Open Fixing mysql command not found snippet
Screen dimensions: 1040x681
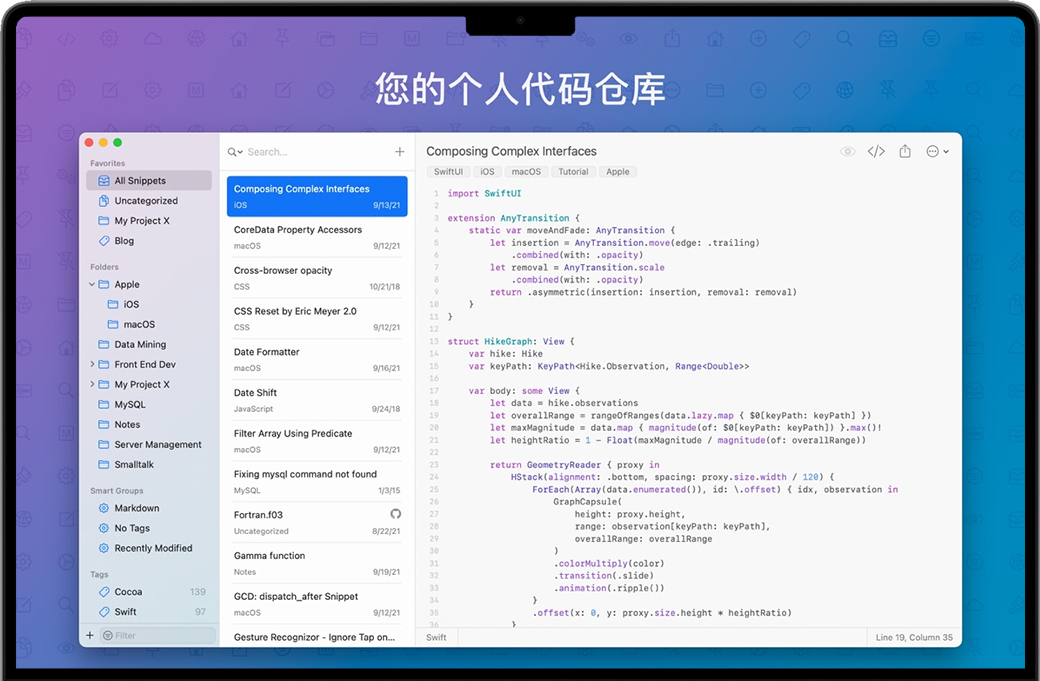tap(317, 482)
